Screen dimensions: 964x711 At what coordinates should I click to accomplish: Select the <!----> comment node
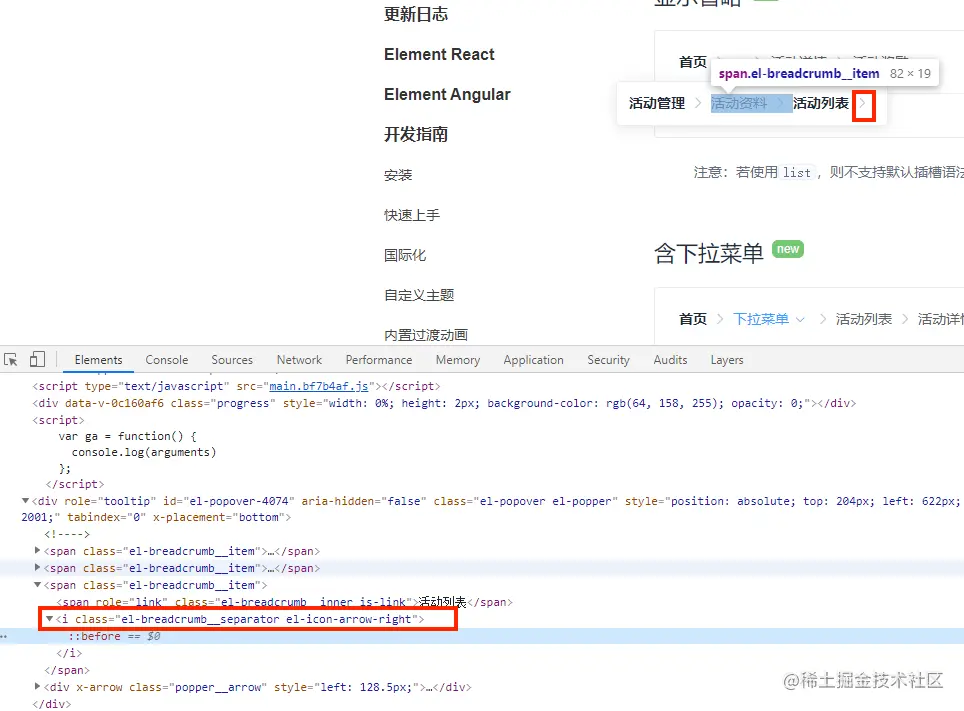(x=67, y=534)
